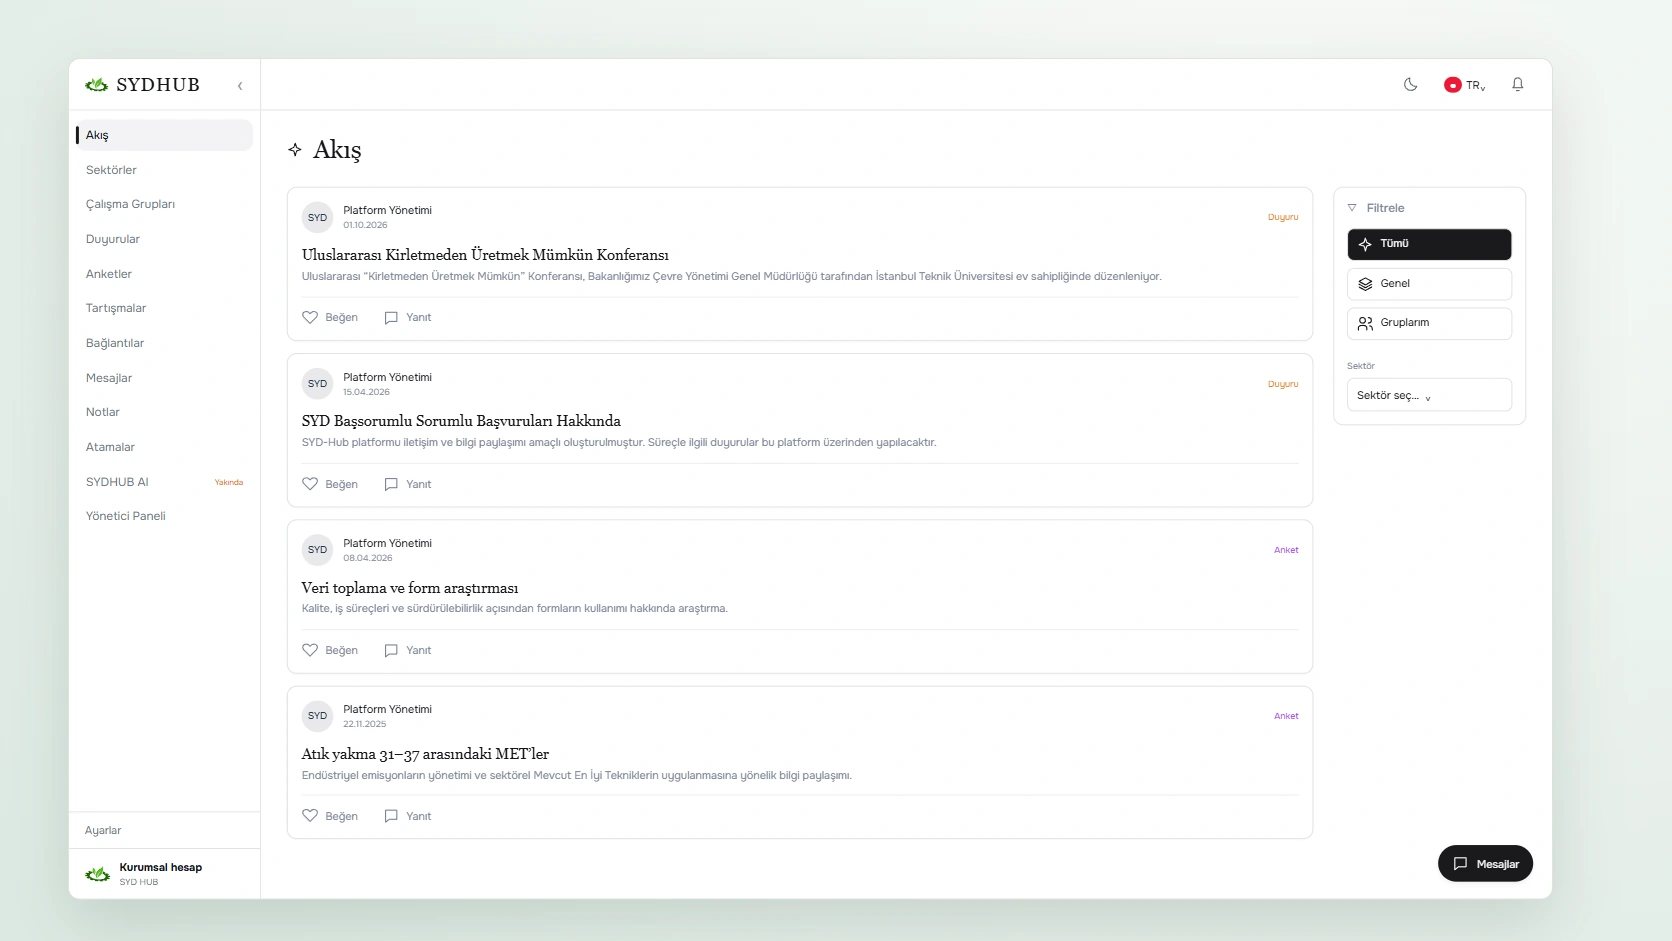Viewport: 1672px width, 941px height.
Task: Open Mesajlar in the sidebar menu
Action: click(x=164, y=378)
